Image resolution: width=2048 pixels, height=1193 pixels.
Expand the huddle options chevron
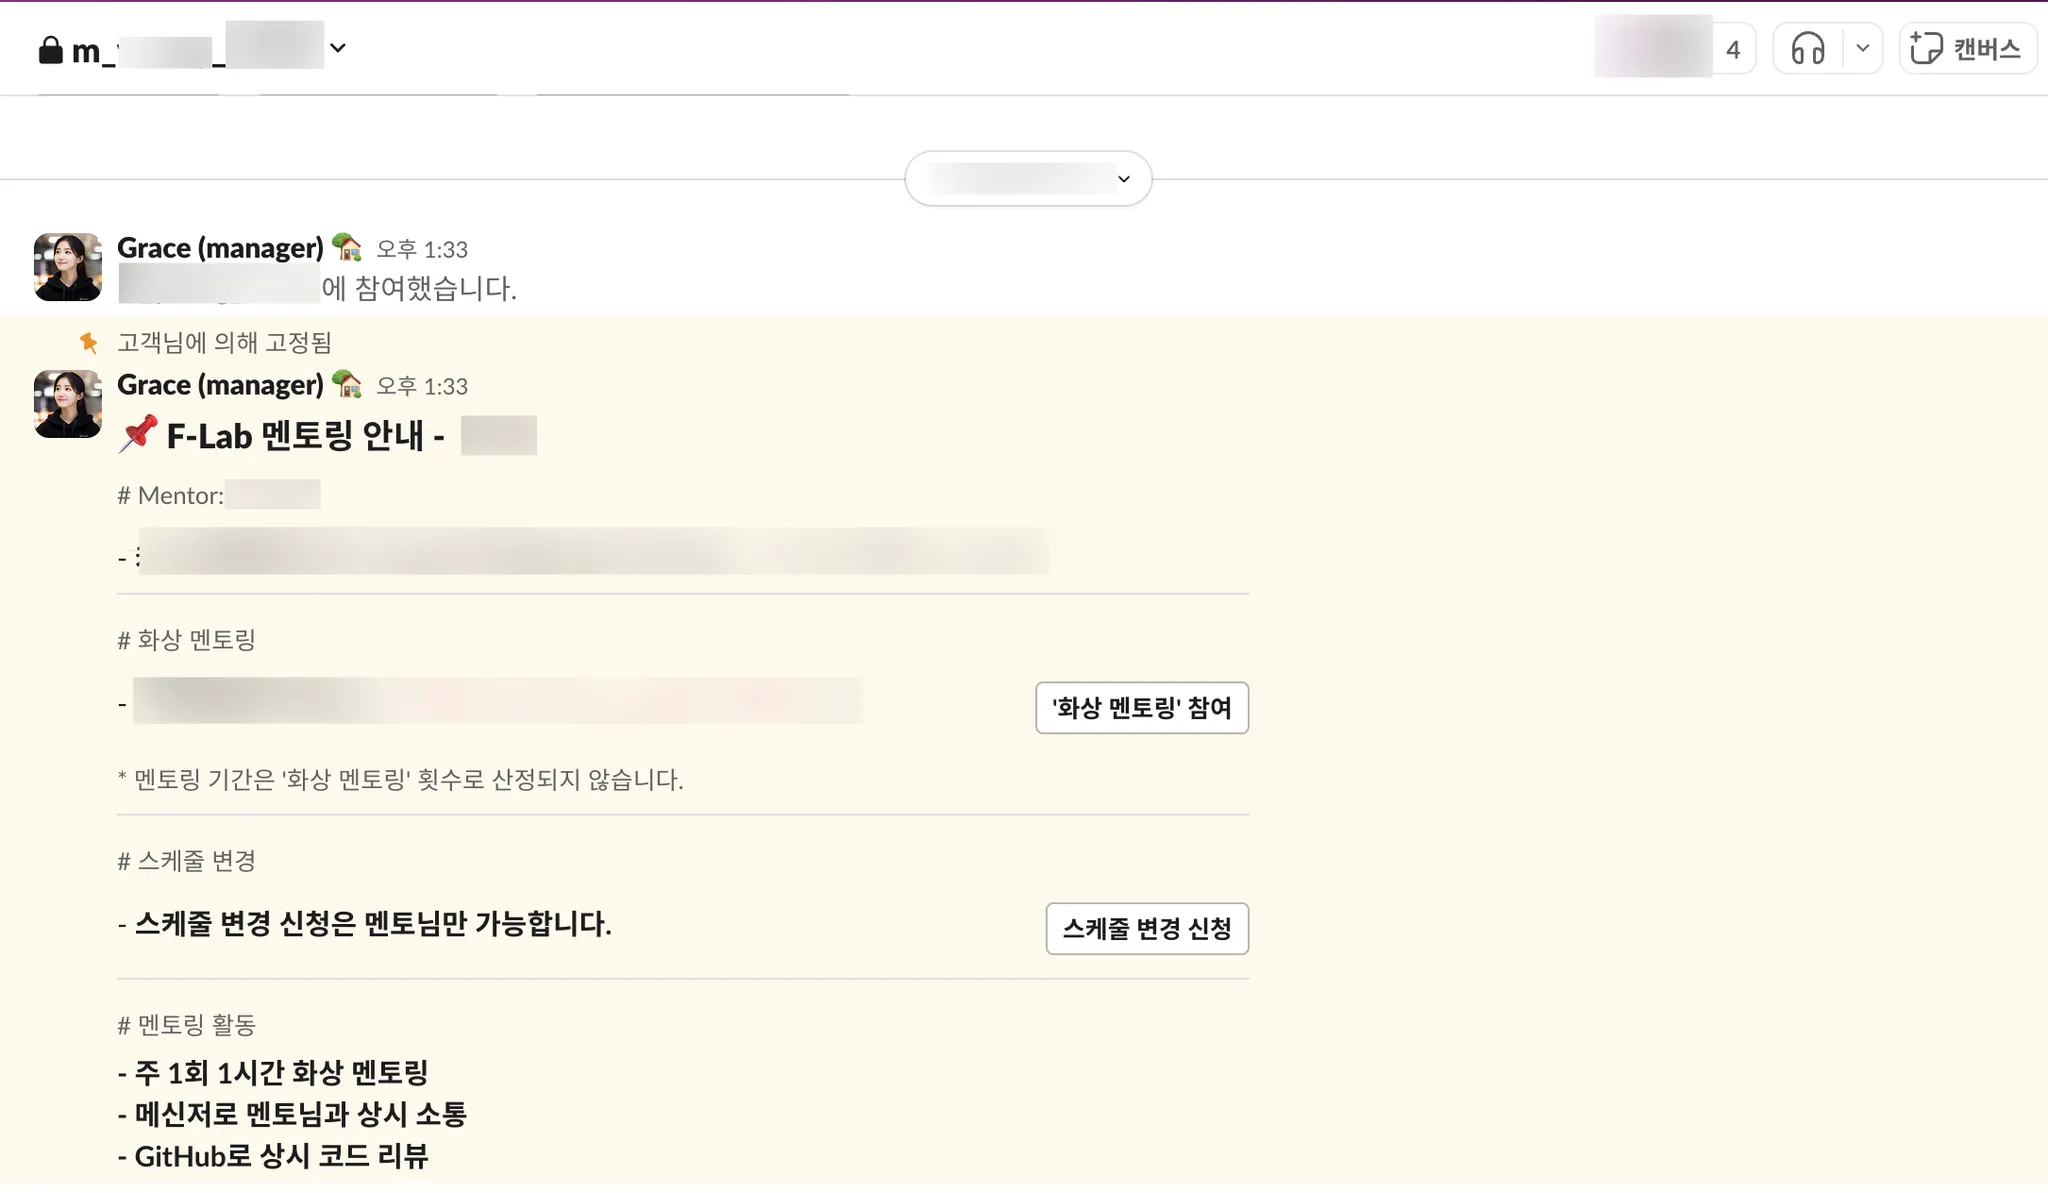point(1862,48)
